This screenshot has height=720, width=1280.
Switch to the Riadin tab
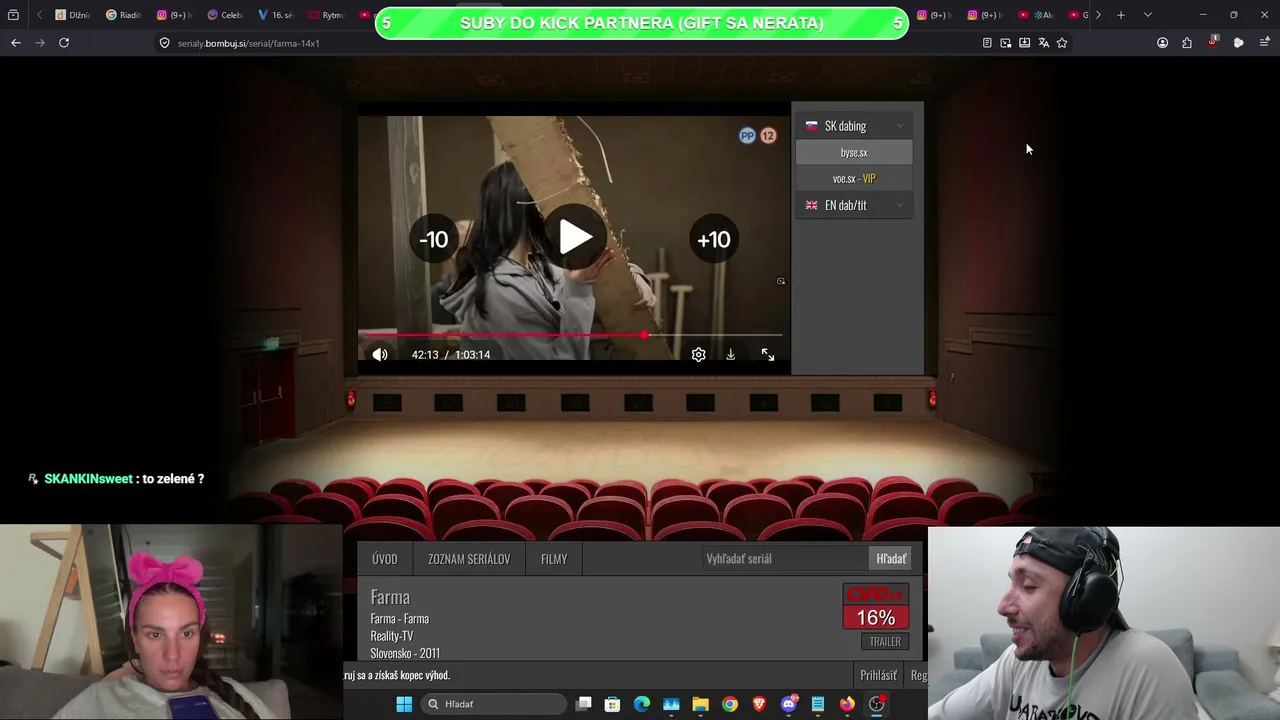124,15
